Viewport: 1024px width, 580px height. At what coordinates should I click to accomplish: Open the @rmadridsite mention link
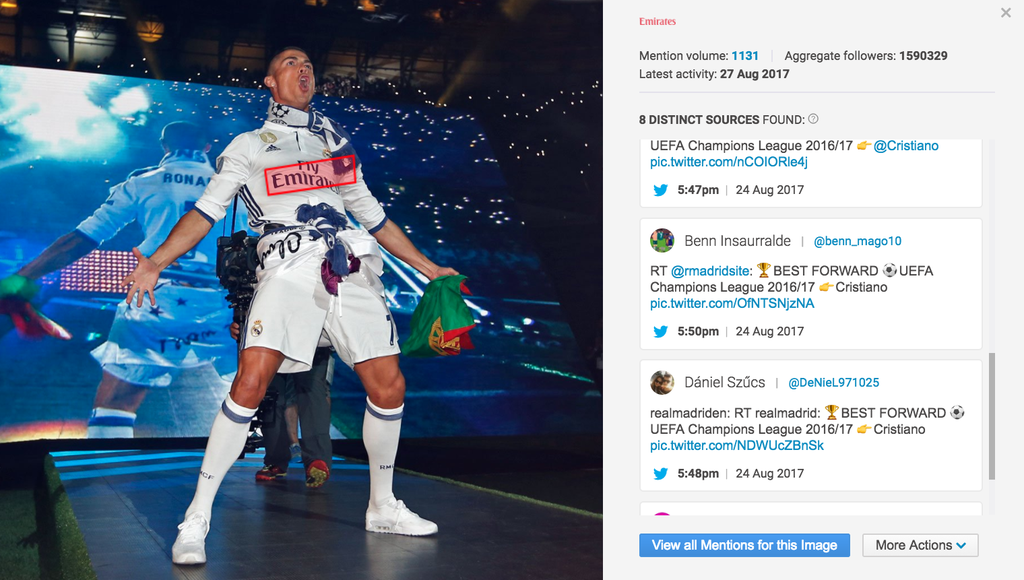[x=711, y=271]
